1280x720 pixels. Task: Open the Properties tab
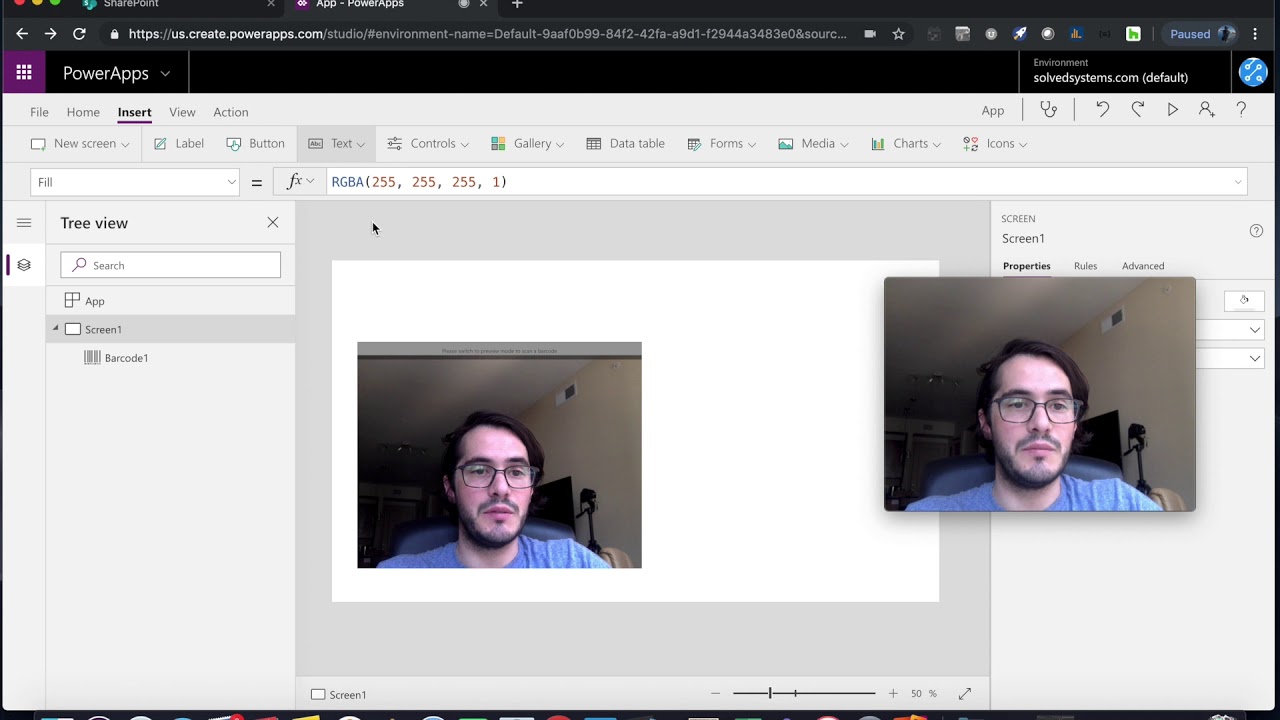tap(1027, 266)
